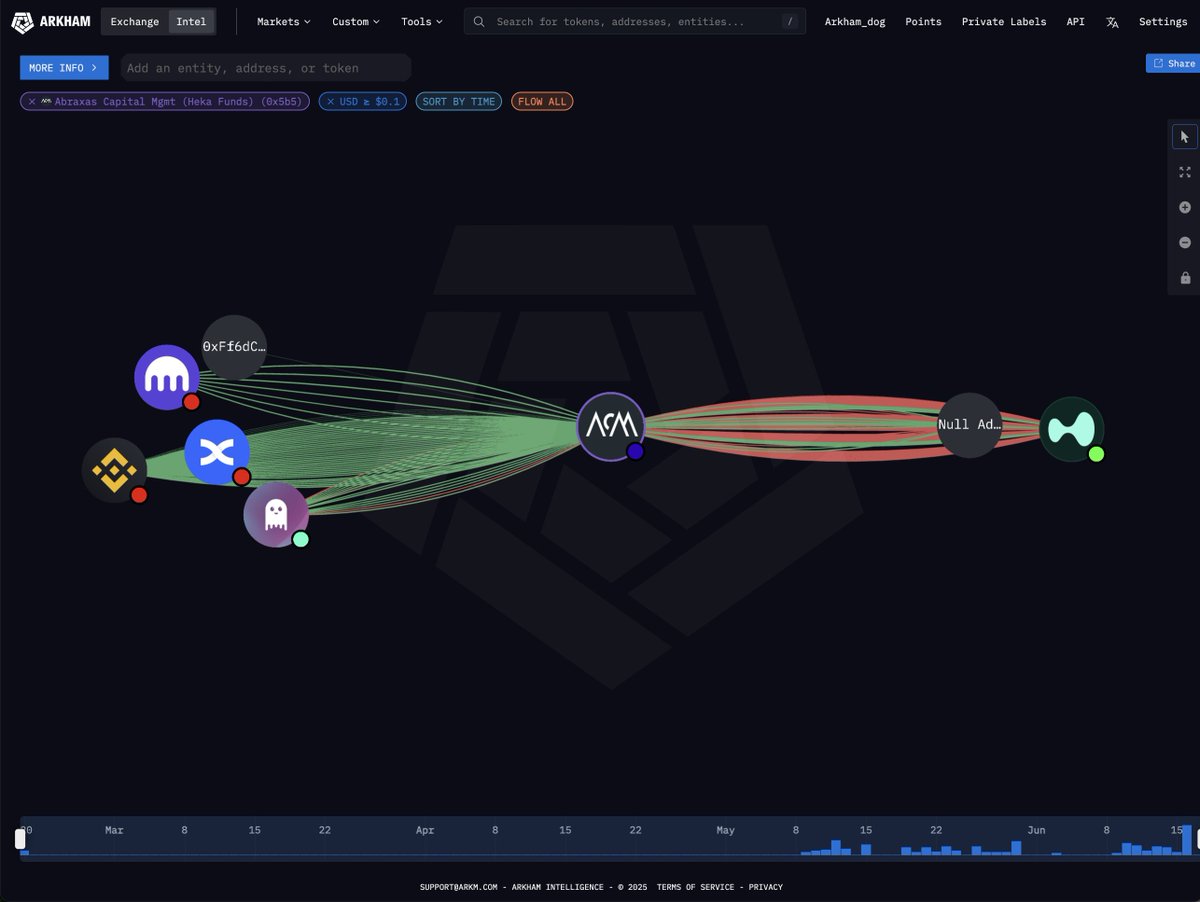The width and height of the screenshot is (1200, 902).
Task: Select the Kraken exchange node
Action: click(167, 377)
